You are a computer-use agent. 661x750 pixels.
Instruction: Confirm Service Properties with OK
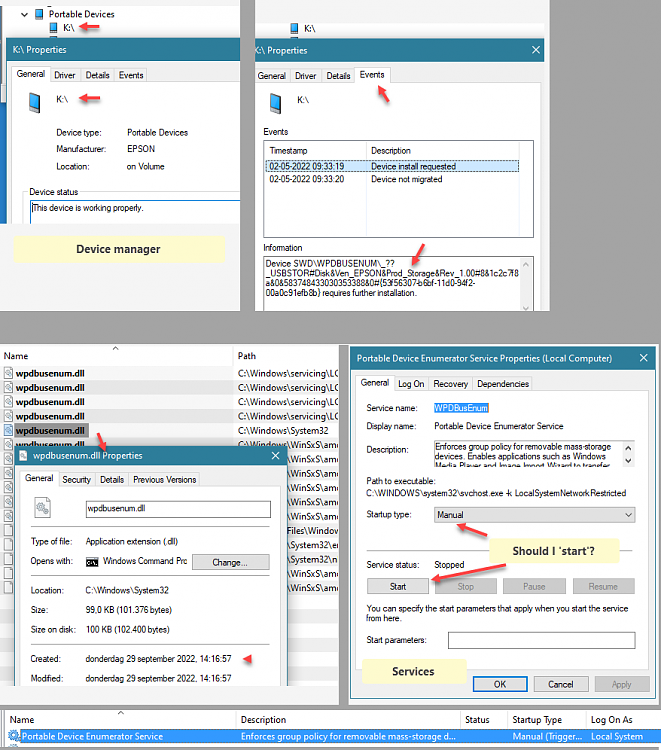(500, 684)
